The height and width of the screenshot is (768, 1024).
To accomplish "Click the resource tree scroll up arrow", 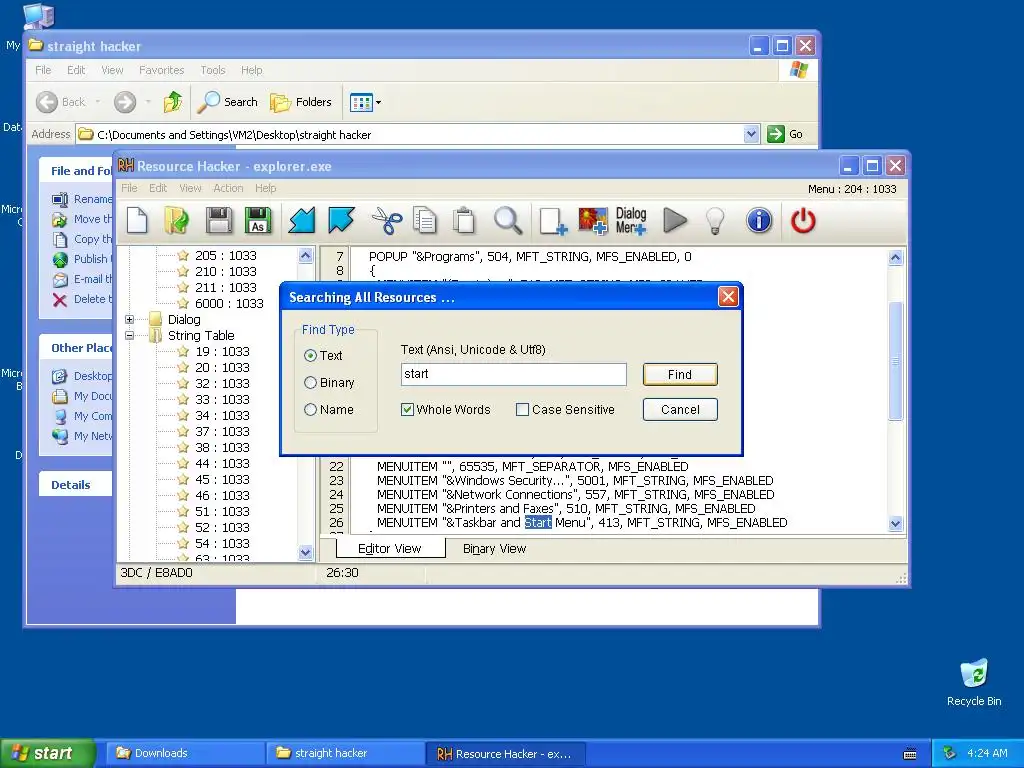I will click(x=305, y=255).
